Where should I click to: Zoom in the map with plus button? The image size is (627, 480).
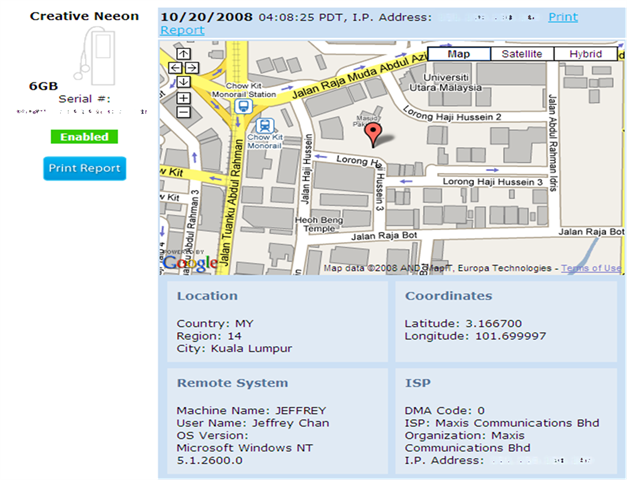pyautogui.click(x=184, y=98)
